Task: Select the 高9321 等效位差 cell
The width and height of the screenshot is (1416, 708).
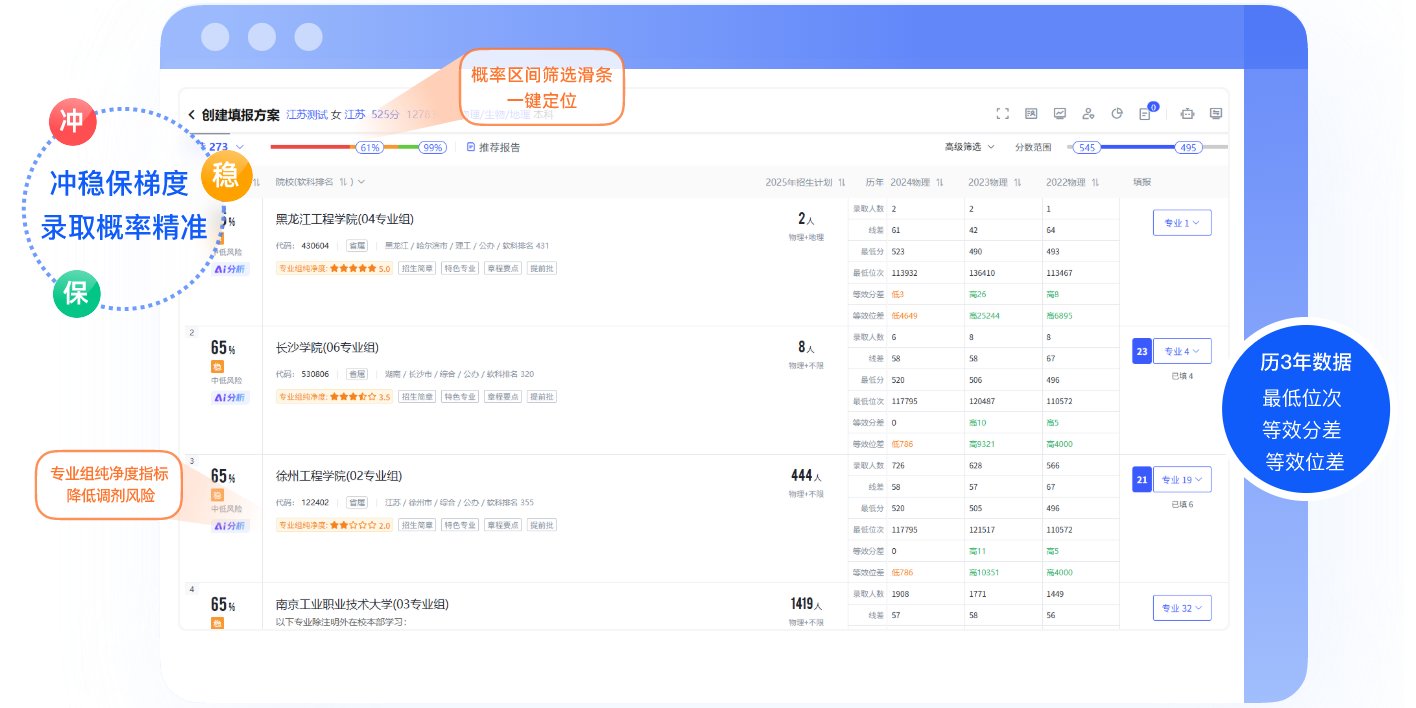Action: coord(982,443)
